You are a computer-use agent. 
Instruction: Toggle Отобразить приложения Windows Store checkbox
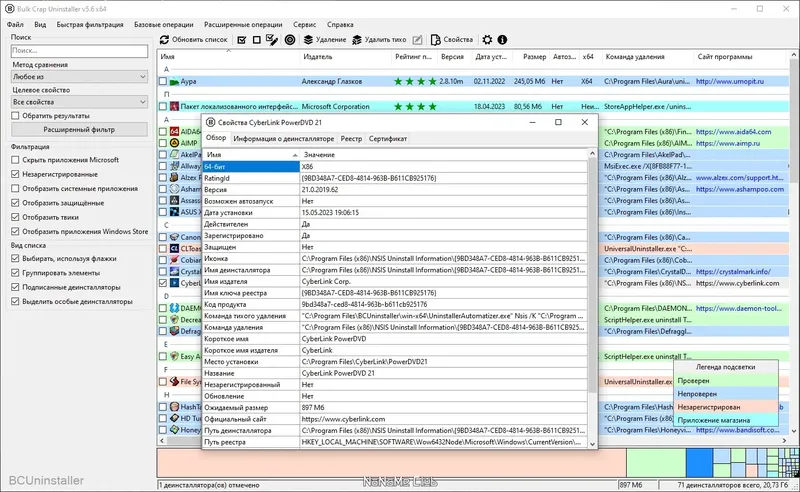click(x=15, y=231)
